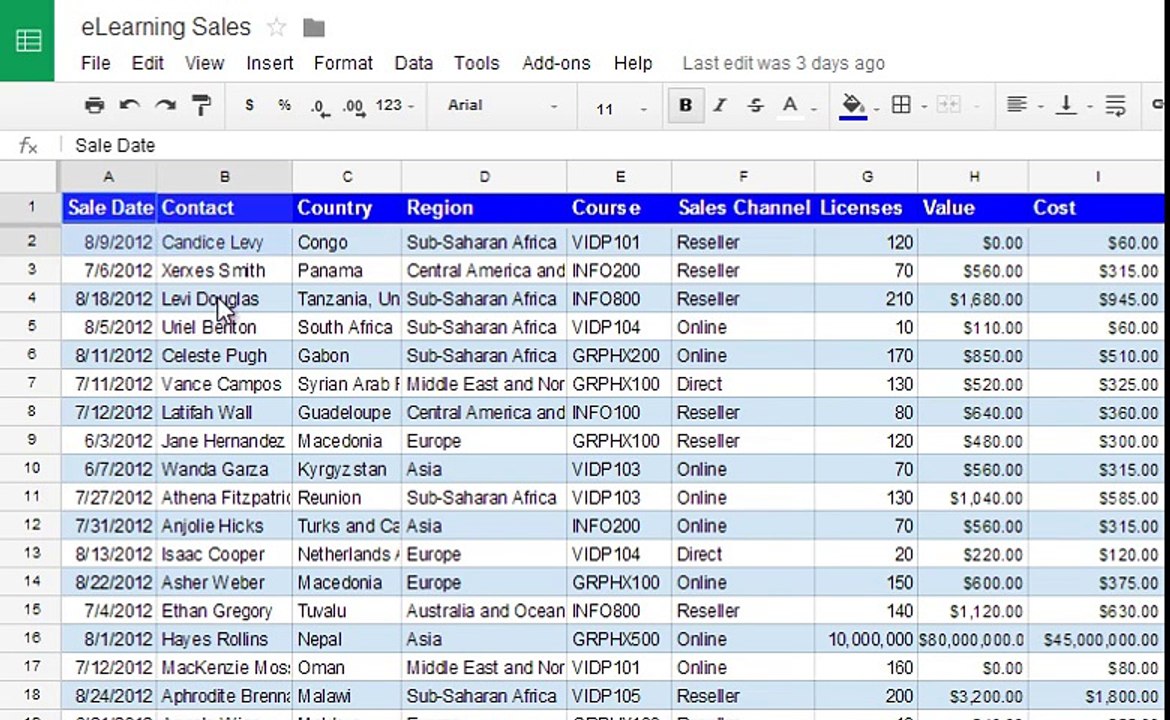Undo the last action

[130, 105]
